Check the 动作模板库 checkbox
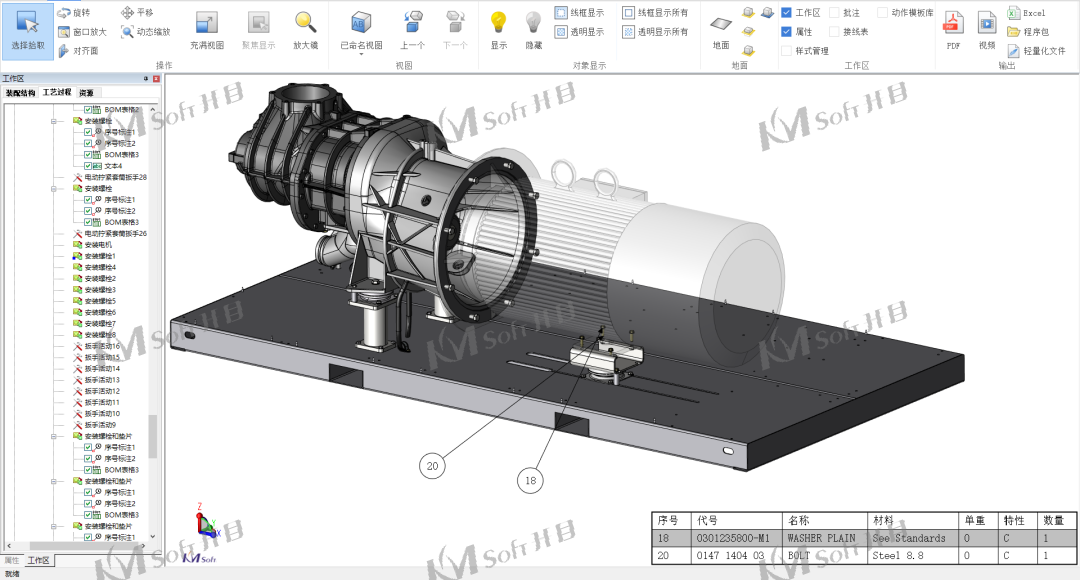Image resolution: width=1080 pixels, height=580 pixels. click(x=882, y=12)
